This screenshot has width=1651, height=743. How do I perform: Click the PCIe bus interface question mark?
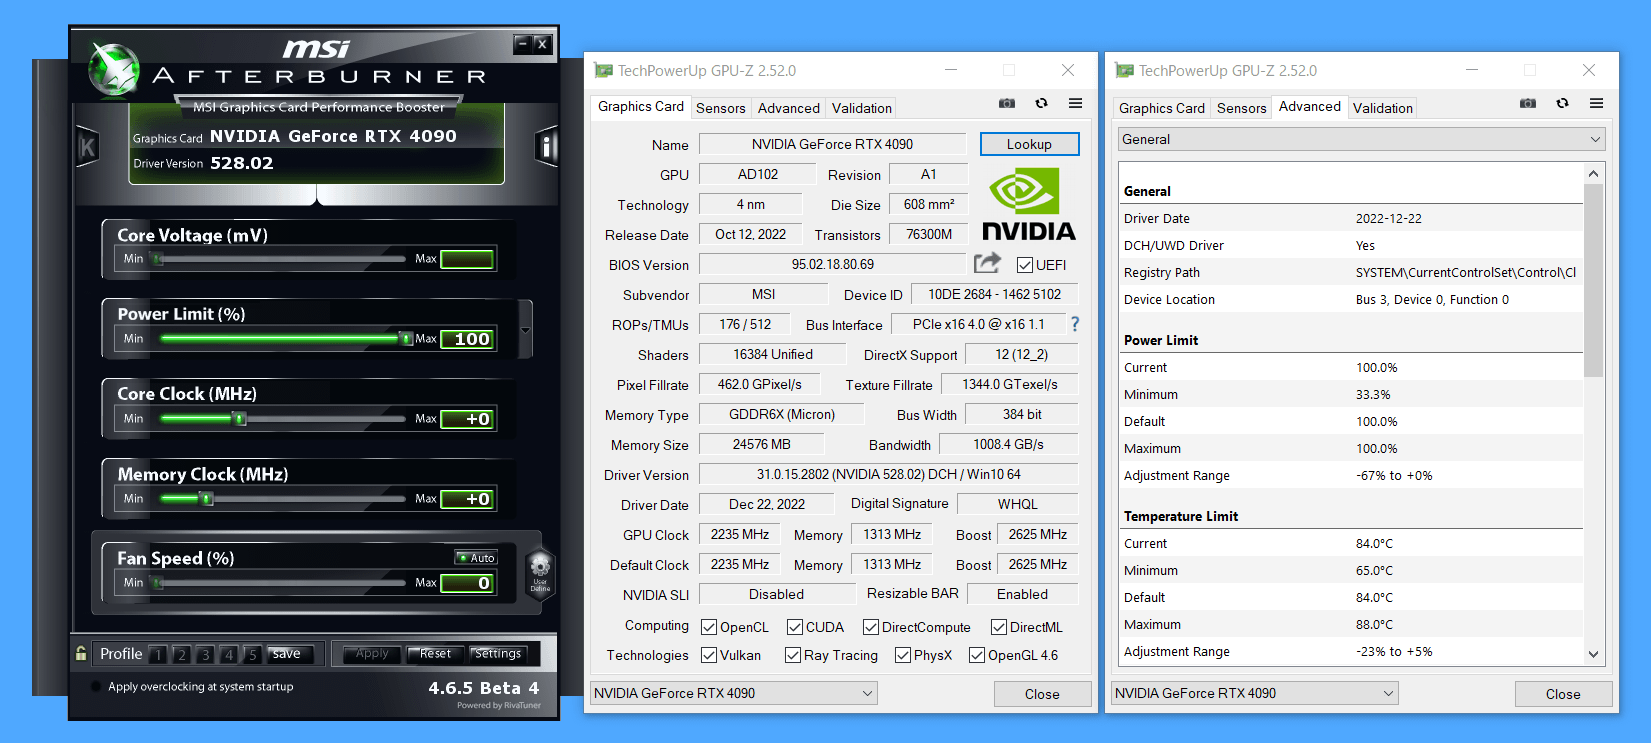[x=1075, y=324]
